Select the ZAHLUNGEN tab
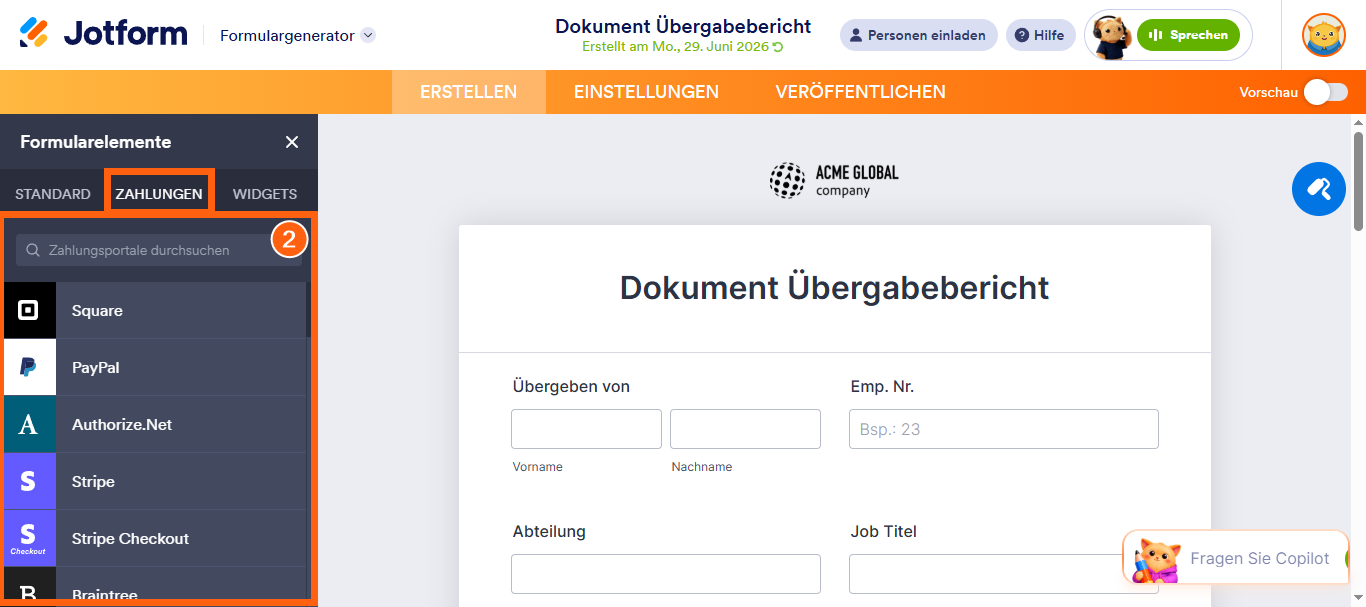 (159, 194)
